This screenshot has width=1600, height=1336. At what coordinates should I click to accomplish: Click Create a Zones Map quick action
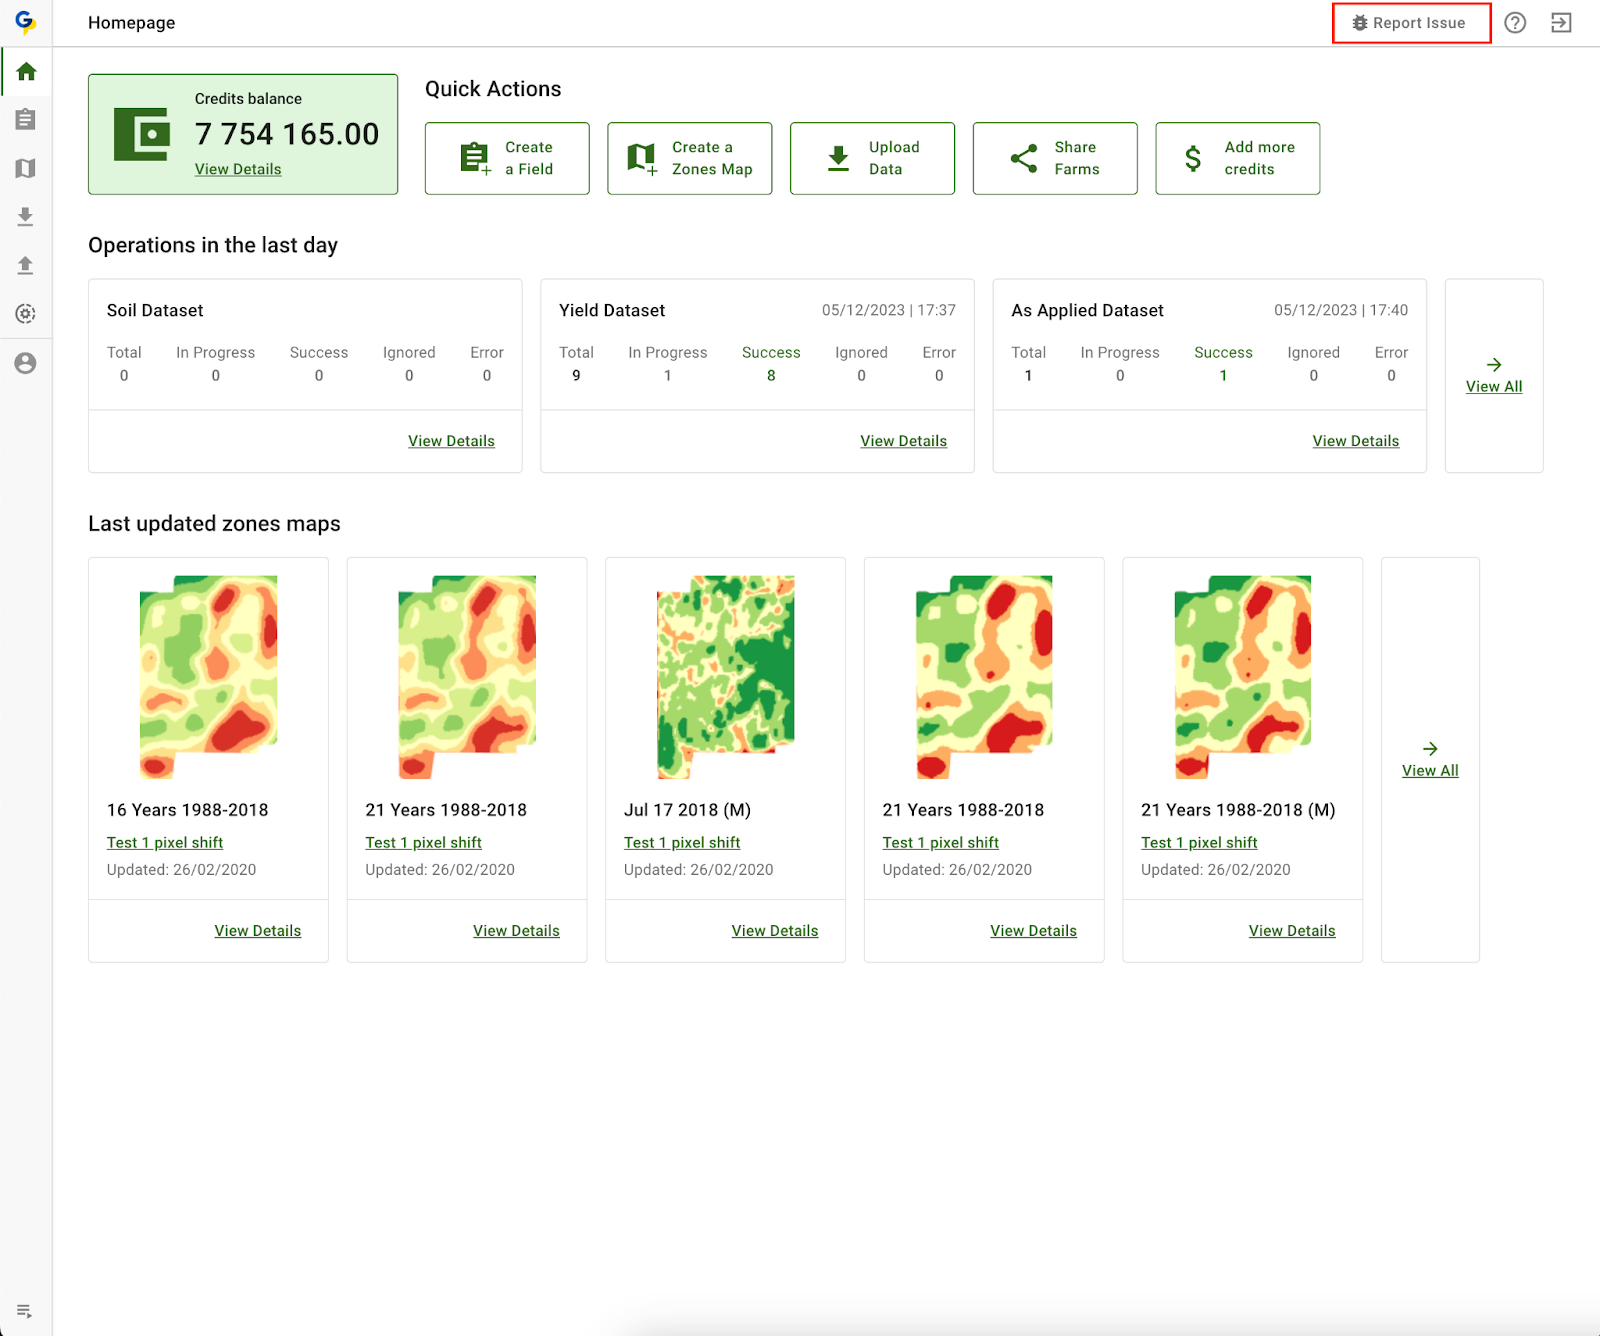click(689, 158)
